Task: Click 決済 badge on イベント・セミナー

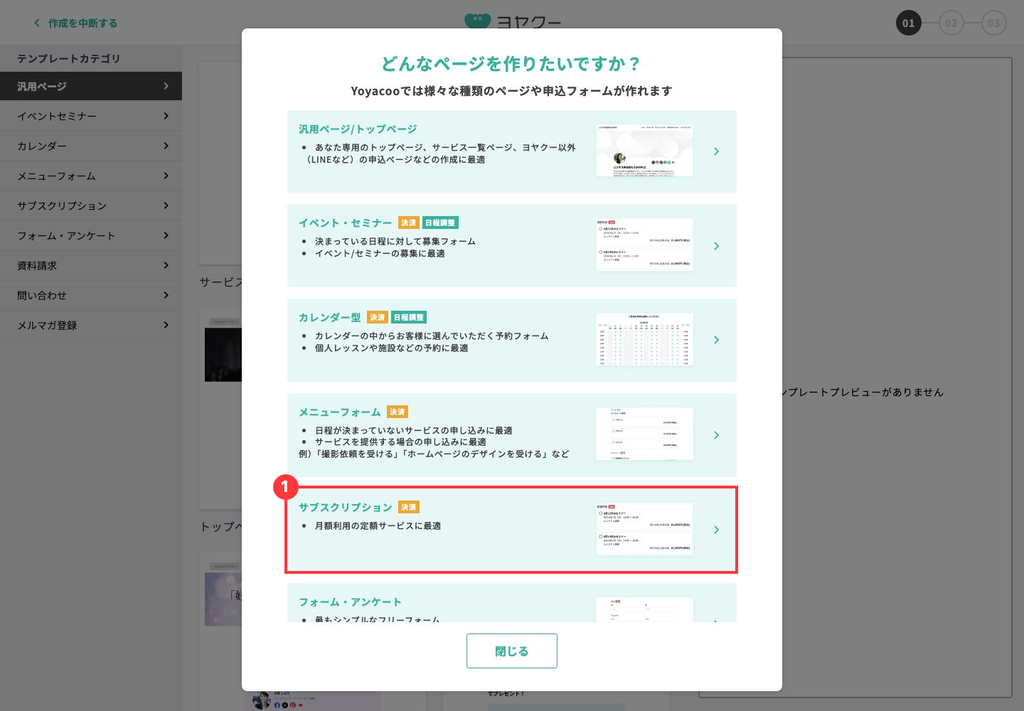Action: click(x=409, y=223)
